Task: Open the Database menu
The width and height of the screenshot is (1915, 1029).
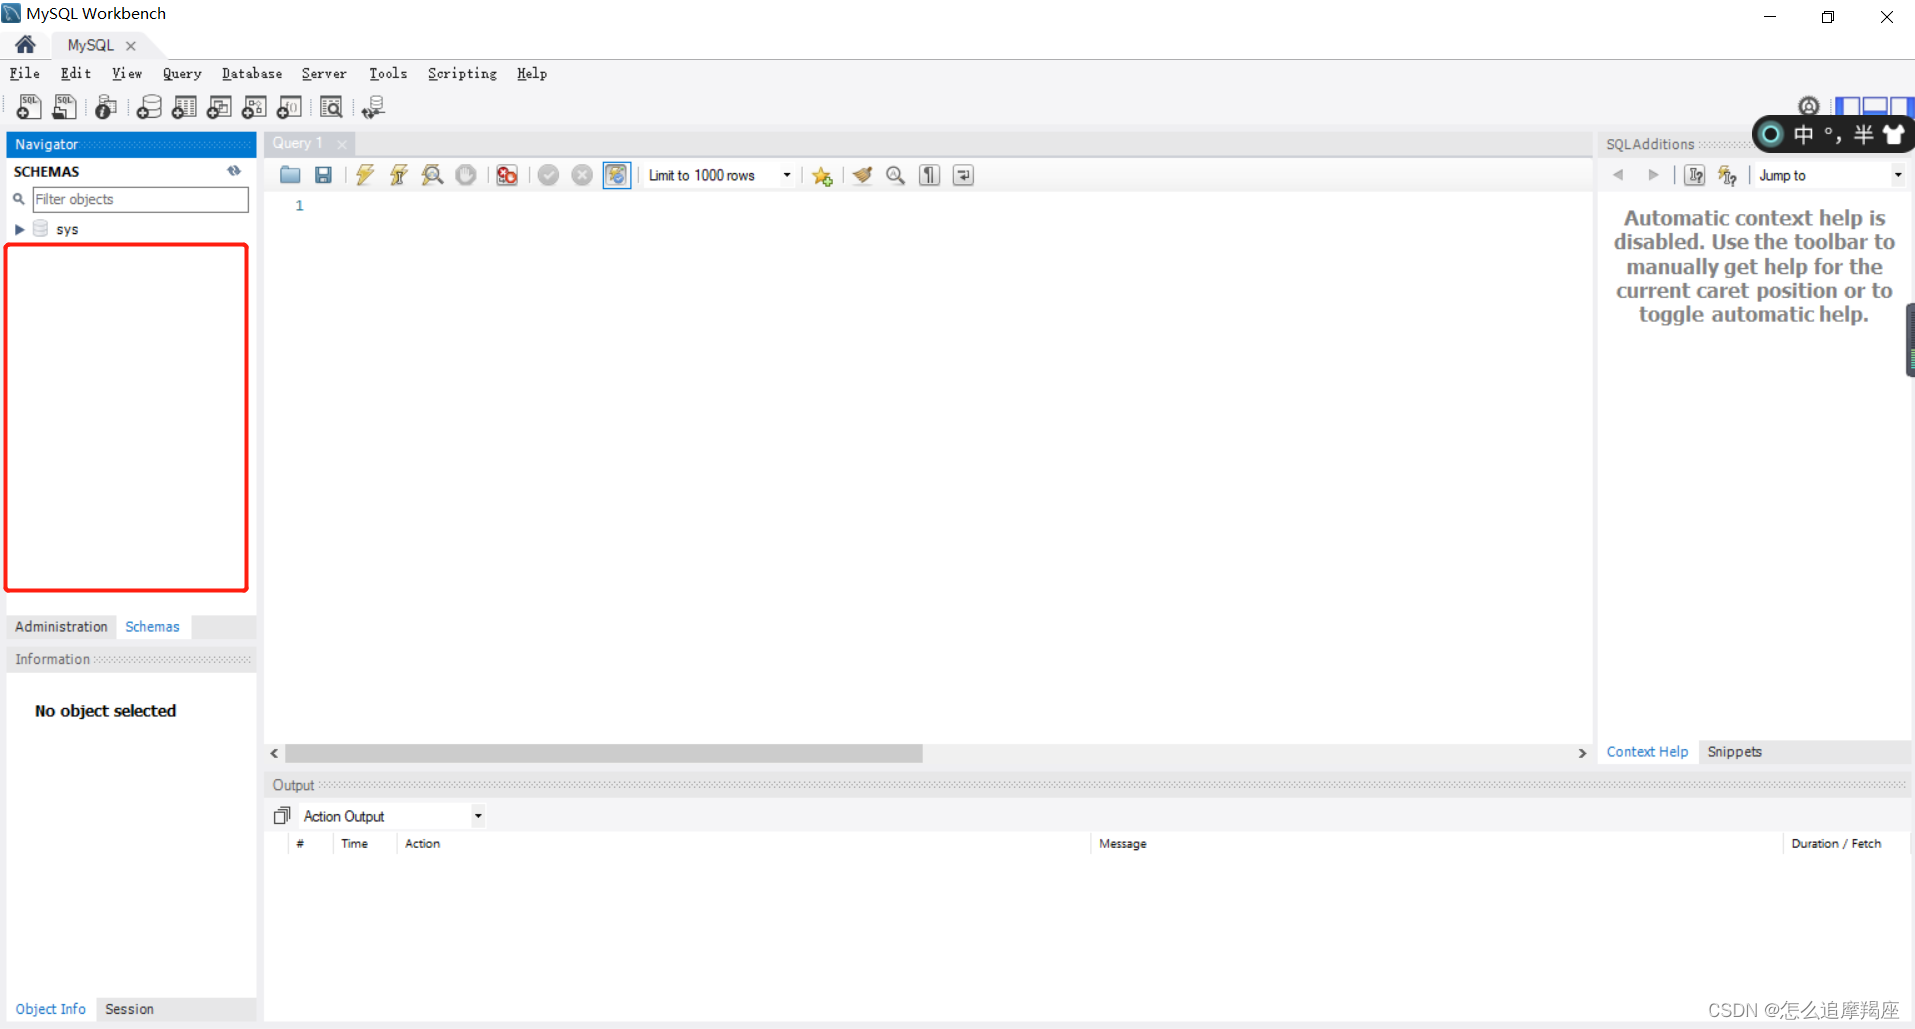Action: coord(252,73)
